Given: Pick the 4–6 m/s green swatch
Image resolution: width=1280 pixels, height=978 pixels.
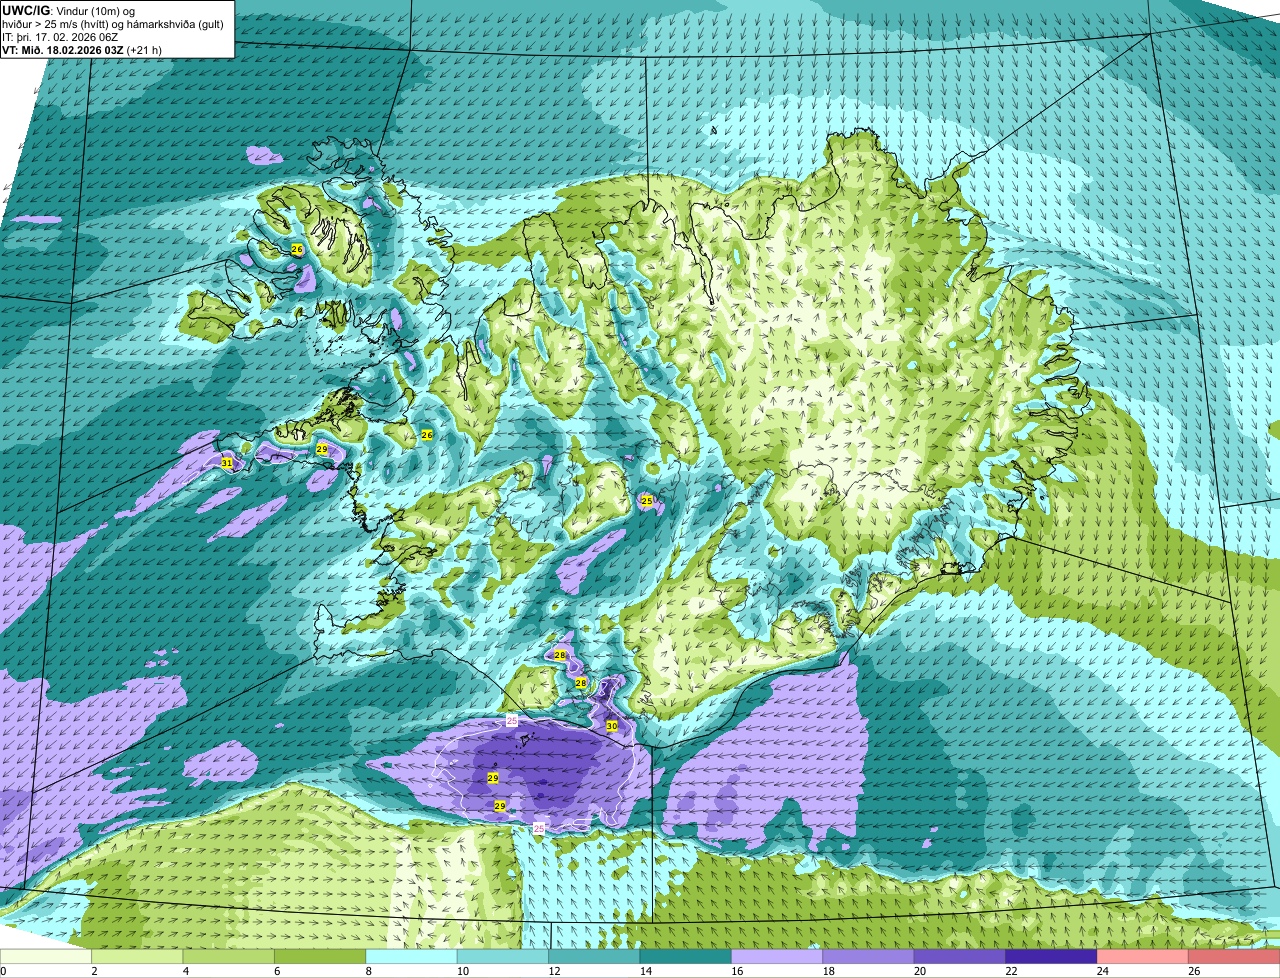Looking at the screenshot, I should pos(229,957).
